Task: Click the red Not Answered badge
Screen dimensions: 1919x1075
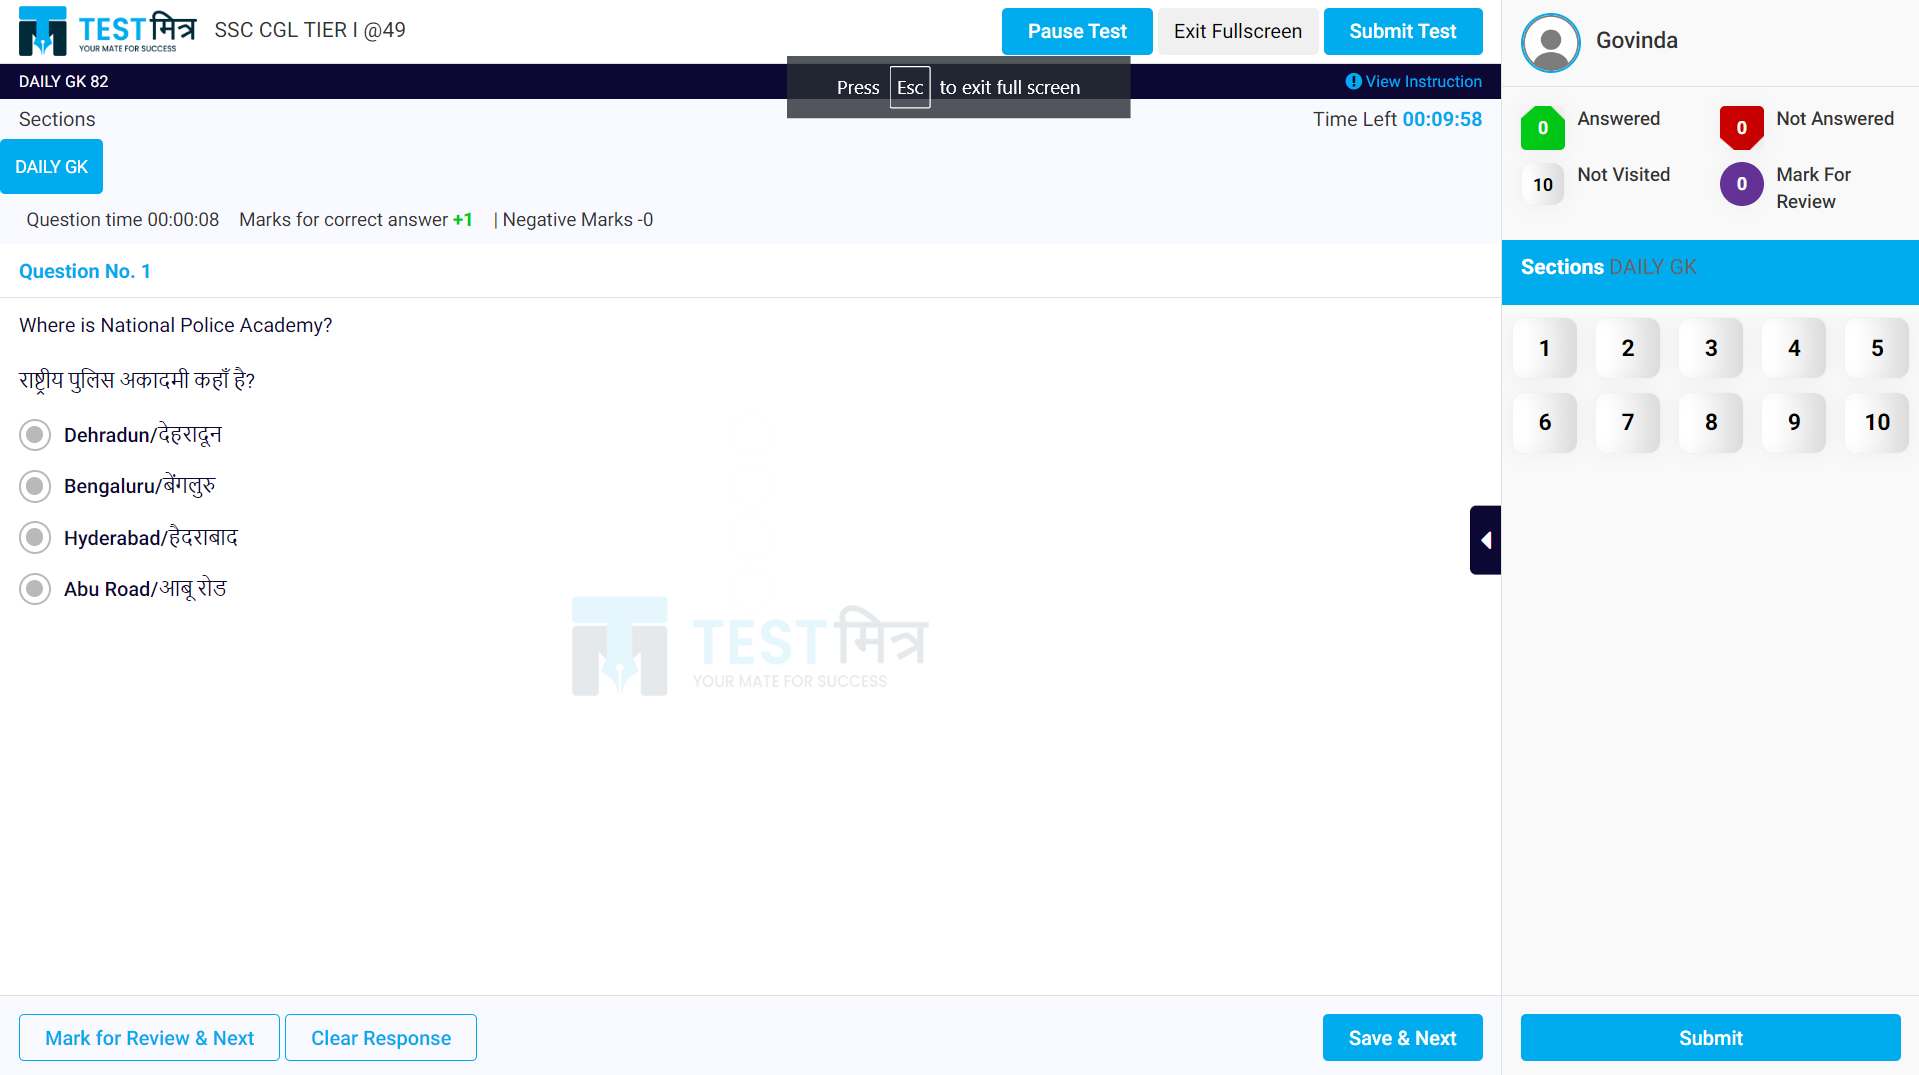Action: point(1741,127)
